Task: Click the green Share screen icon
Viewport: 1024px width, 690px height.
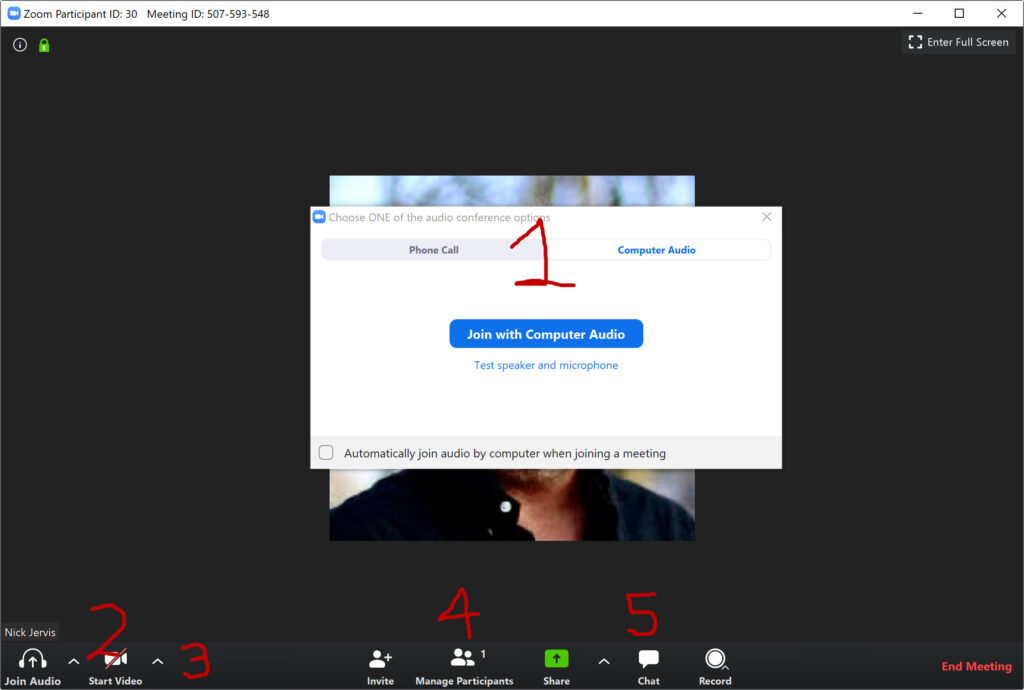Action: (556, 659)
